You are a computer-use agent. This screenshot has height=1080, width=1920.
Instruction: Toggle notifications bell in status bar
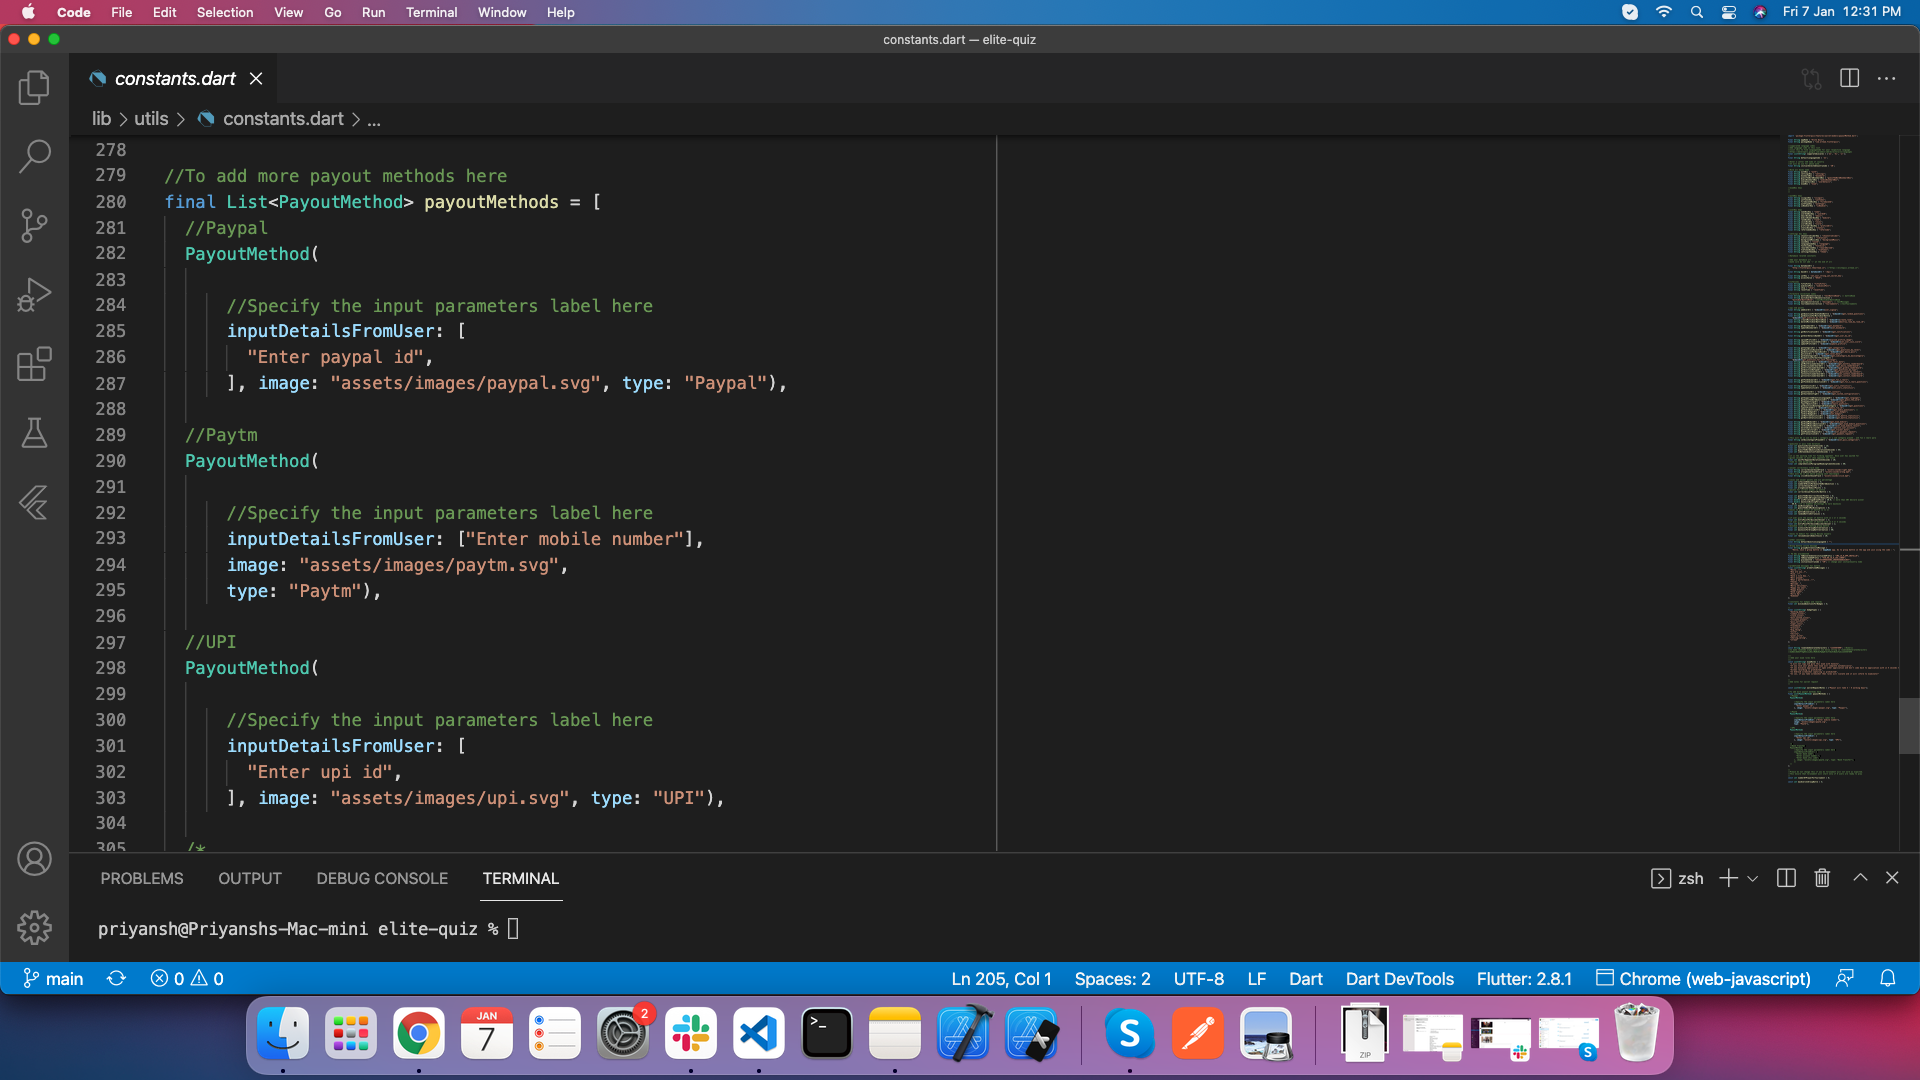[x=1888, y=979]
